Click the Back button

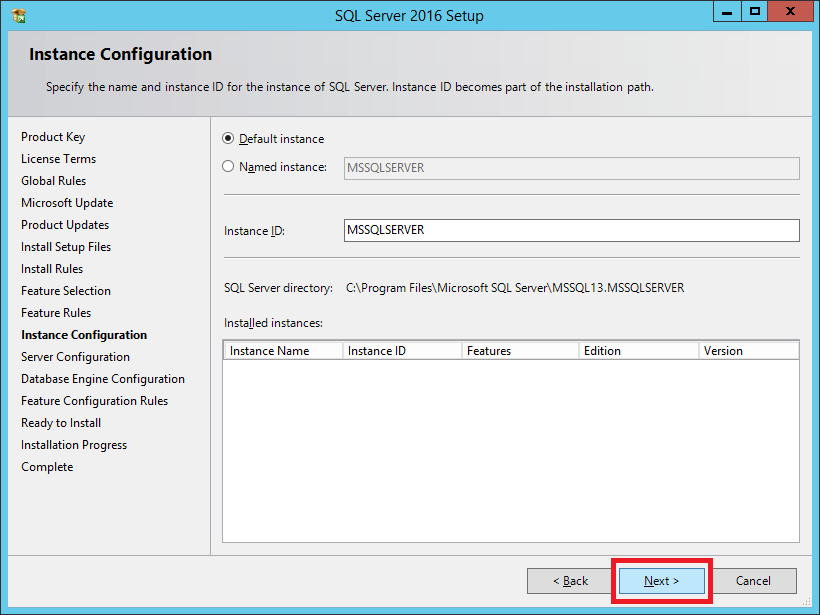pyautogui.click(x=571, y=581)
